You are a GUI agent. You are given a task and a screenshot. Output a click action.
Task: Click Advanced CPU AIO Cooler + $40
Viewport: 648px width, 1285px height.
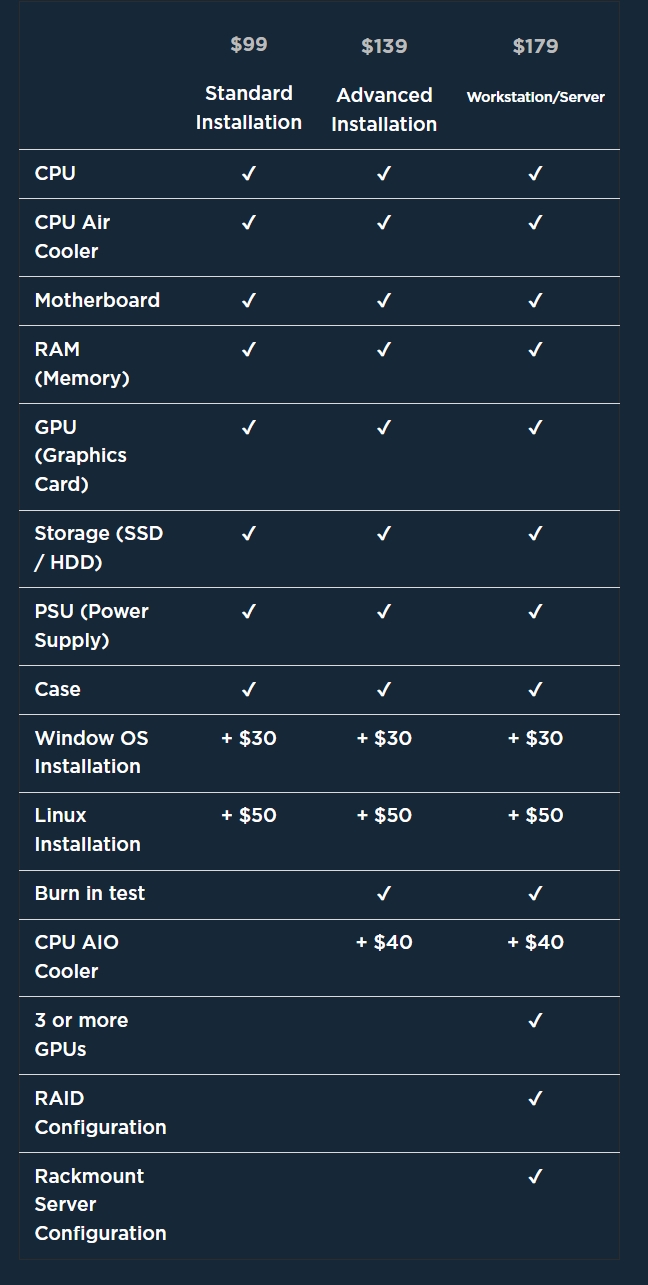point(384,943)
